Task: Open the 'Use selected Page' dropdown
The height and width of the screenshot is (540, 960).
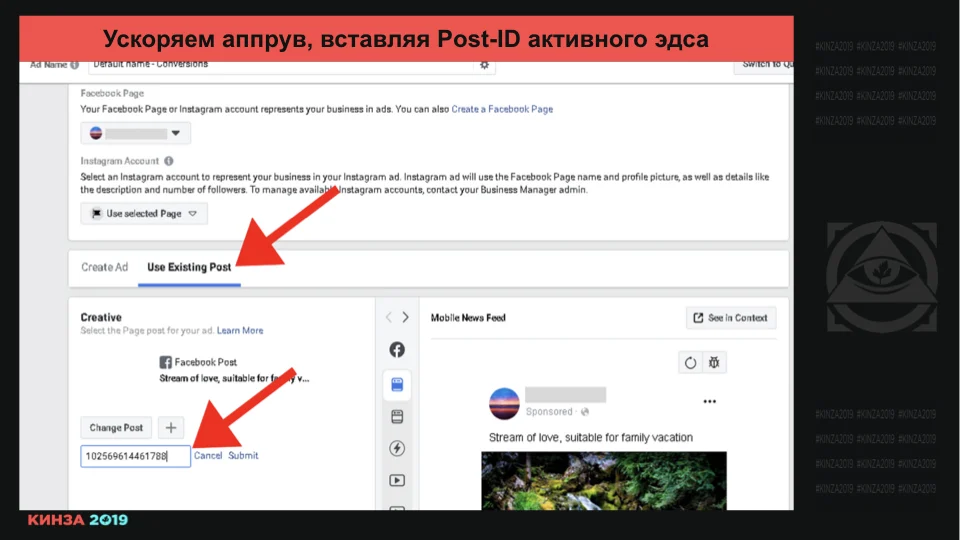Action: (144, 214)
